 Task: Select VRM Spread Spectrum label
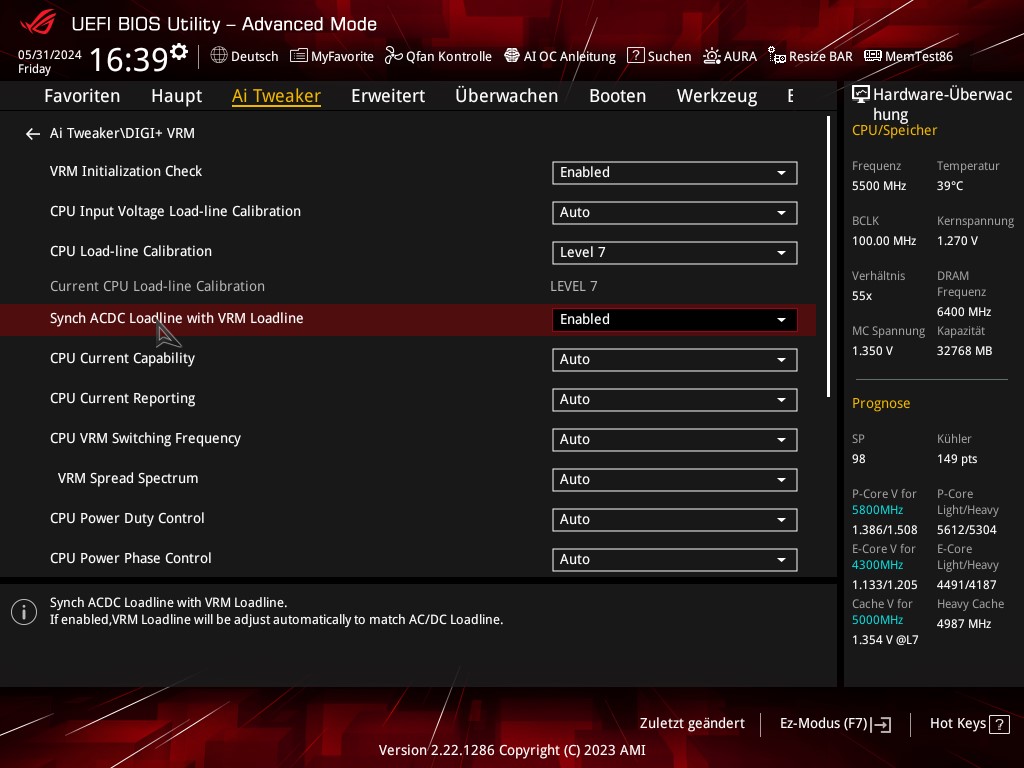[128, 478]
